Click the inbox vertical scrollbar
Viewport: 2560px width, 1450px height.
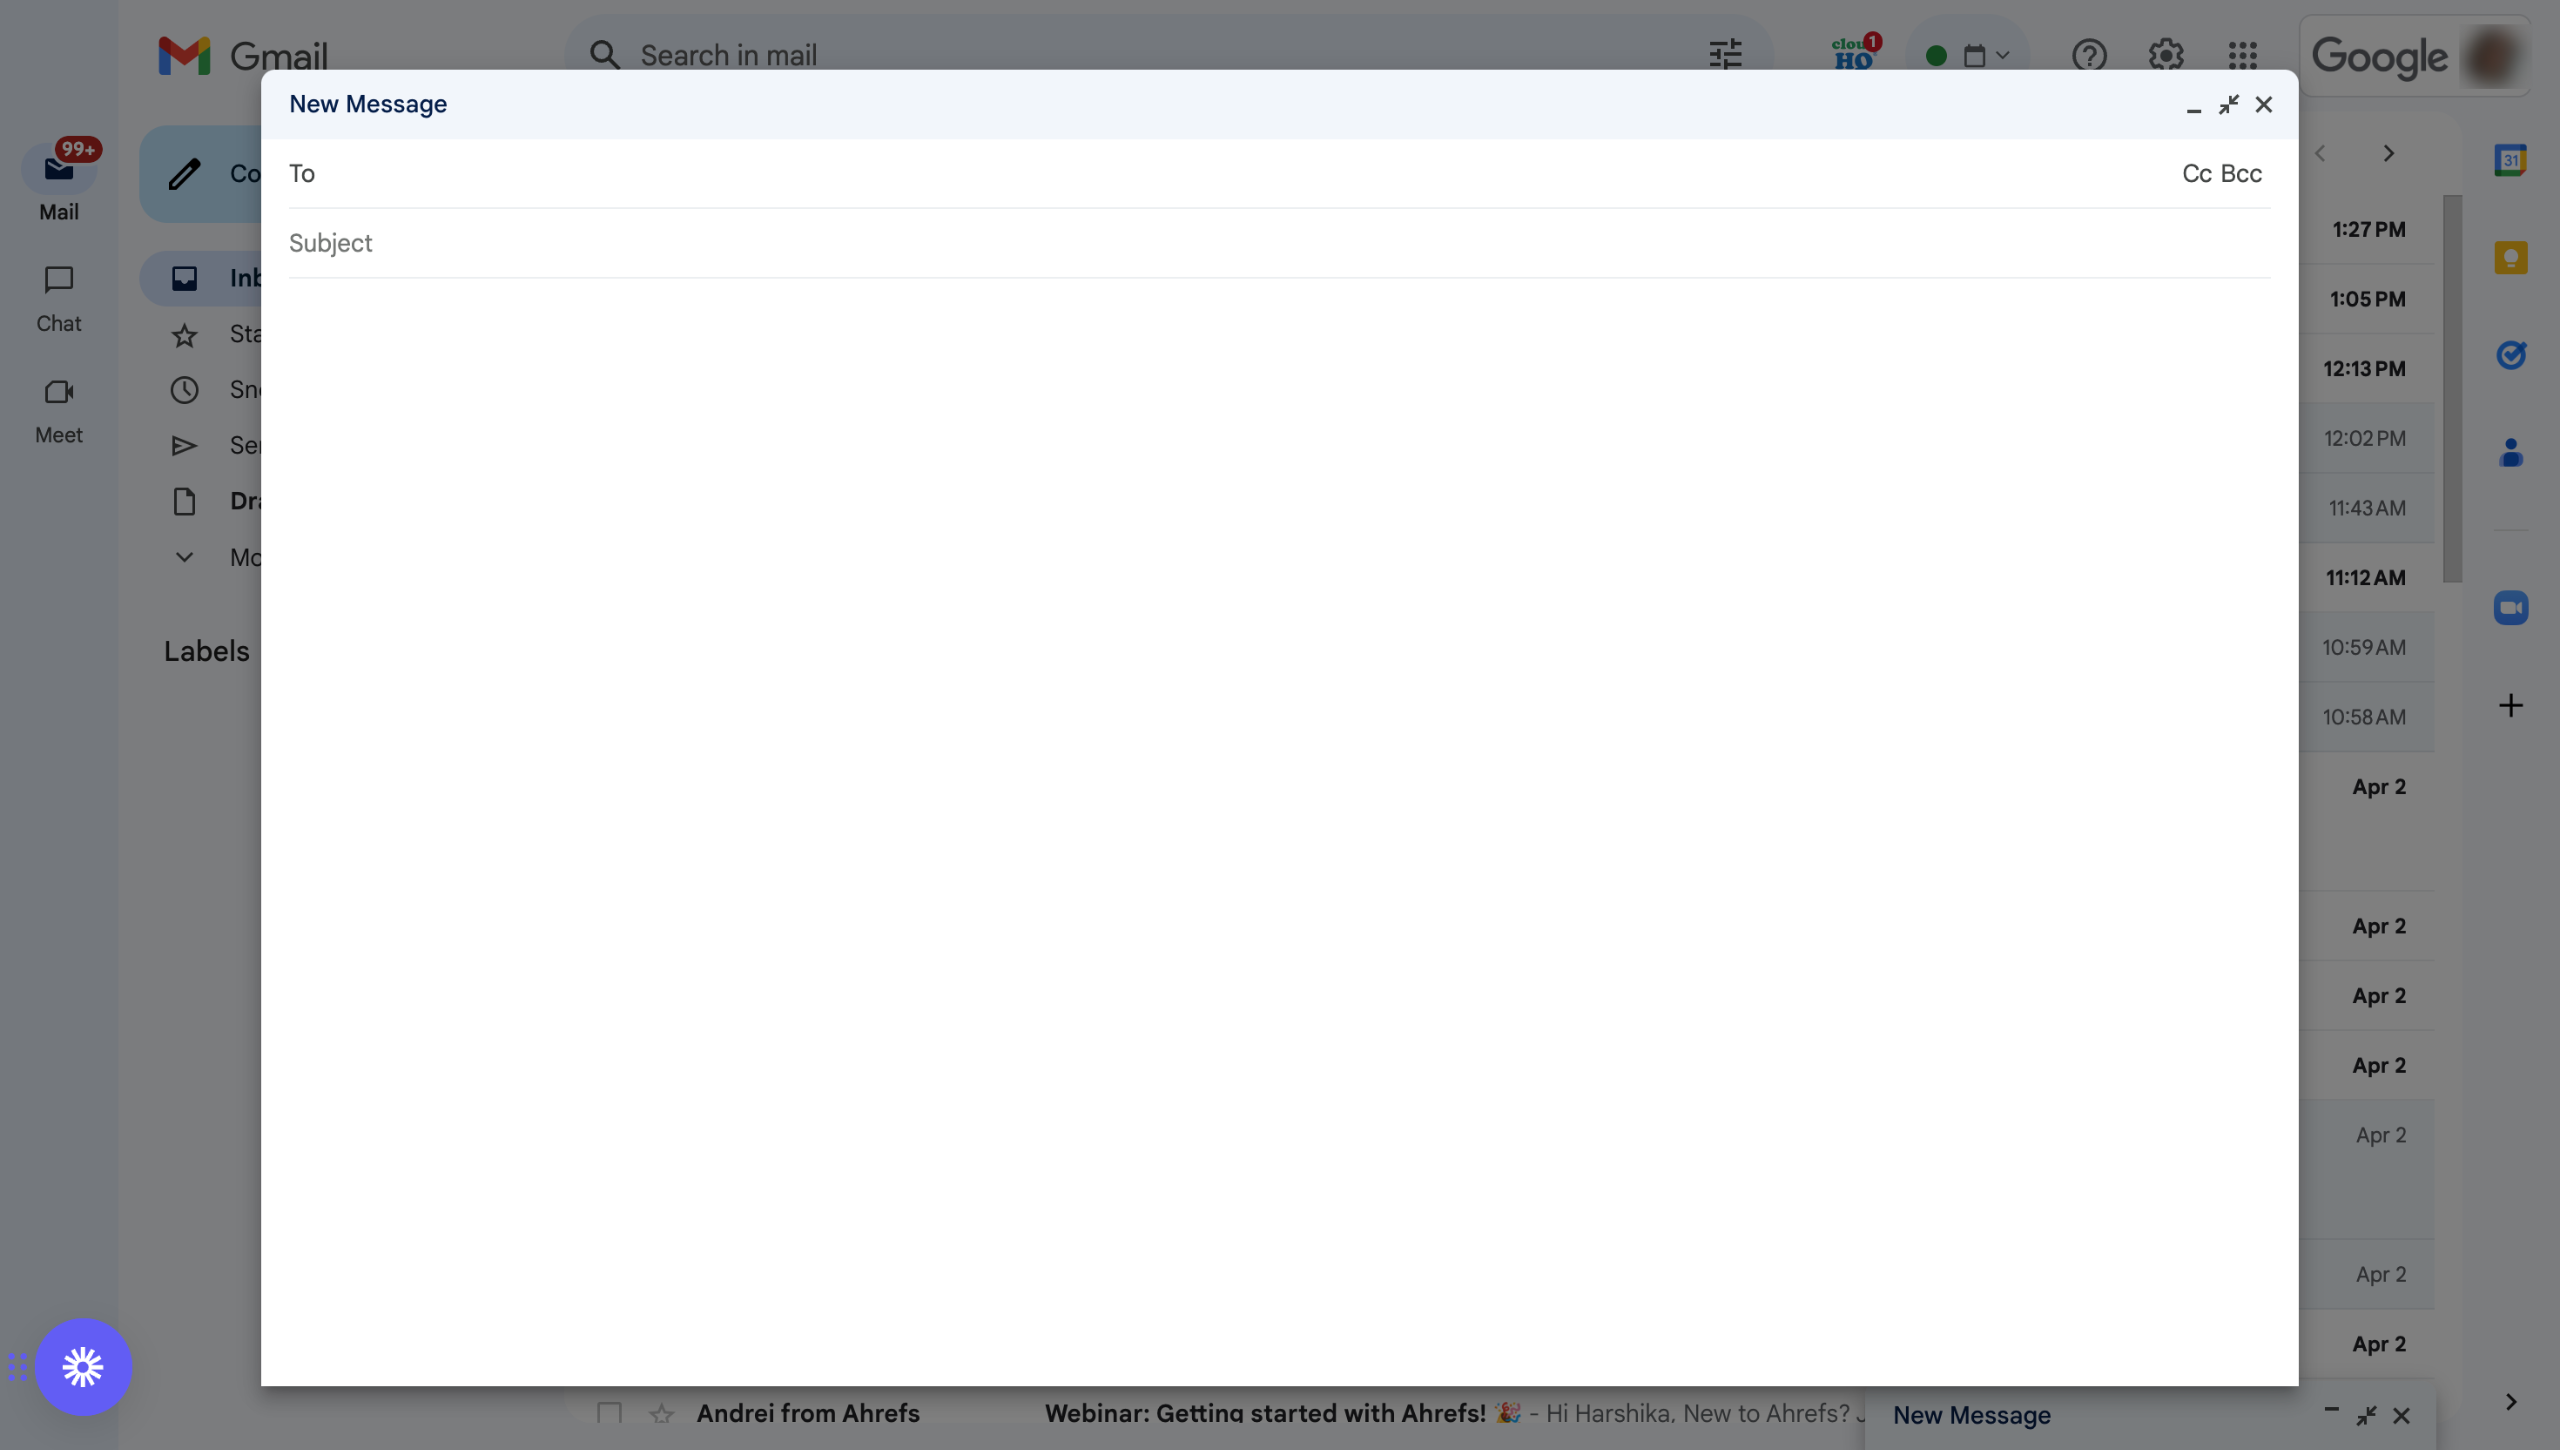click(x=2451, y=389)
